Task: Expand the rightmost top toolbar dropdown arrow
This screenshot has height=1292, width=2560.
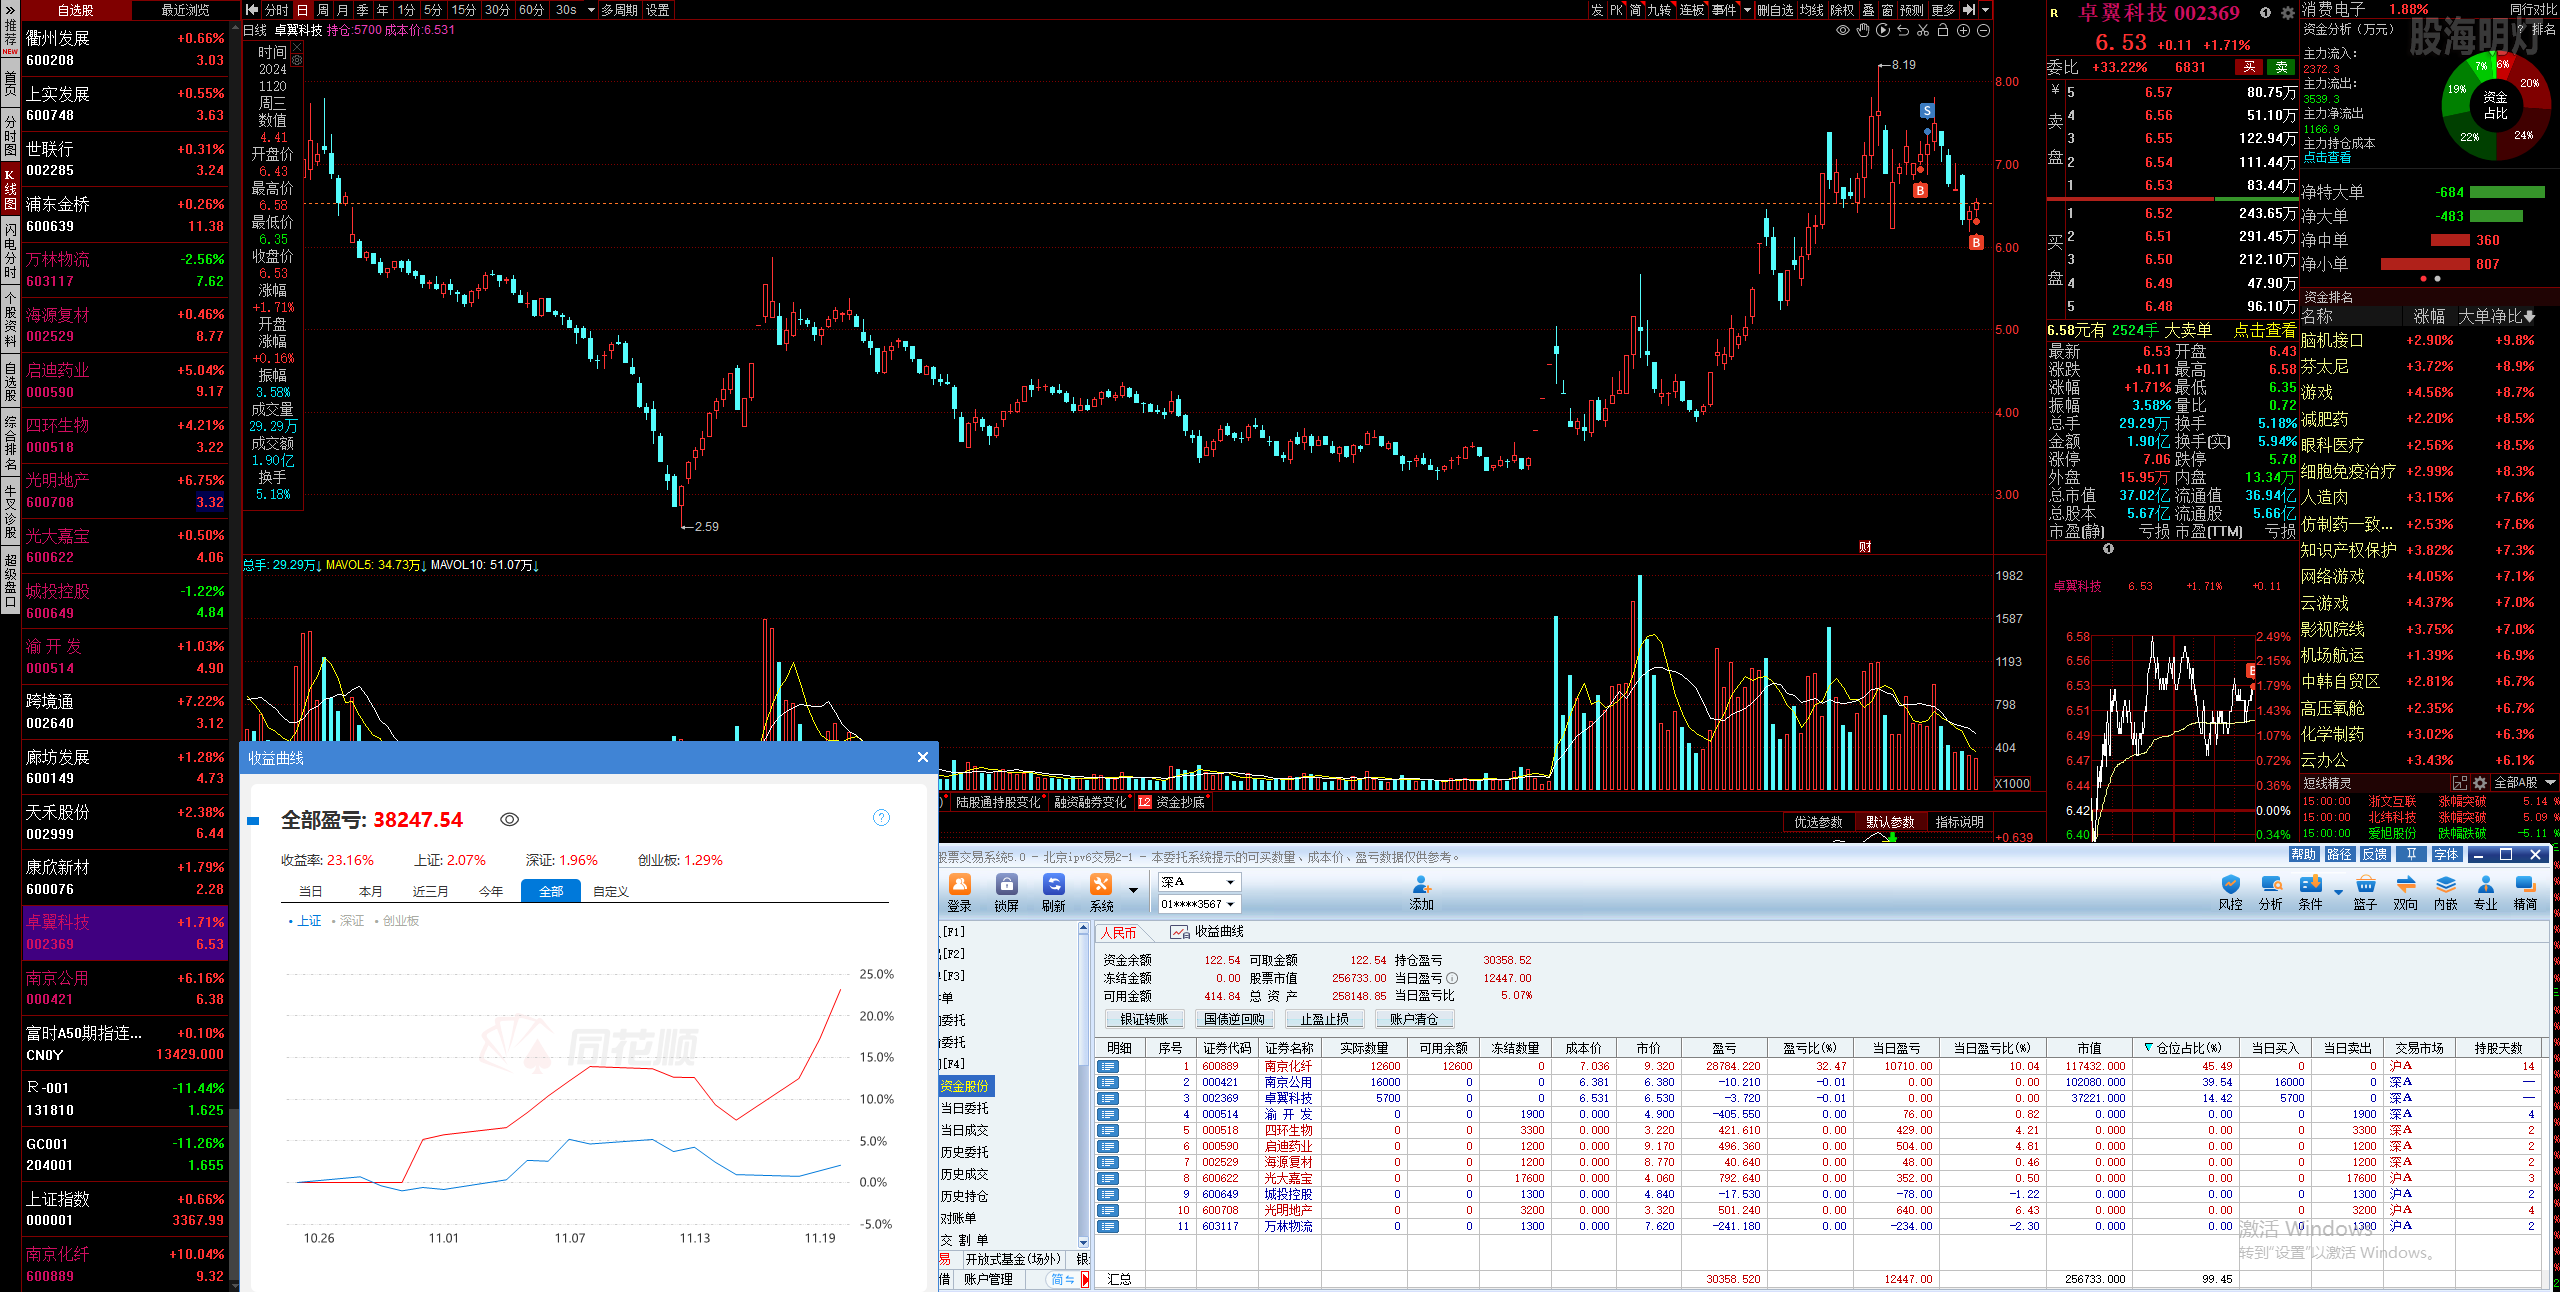Action: pyautogui.click(x=1985, y=10)
